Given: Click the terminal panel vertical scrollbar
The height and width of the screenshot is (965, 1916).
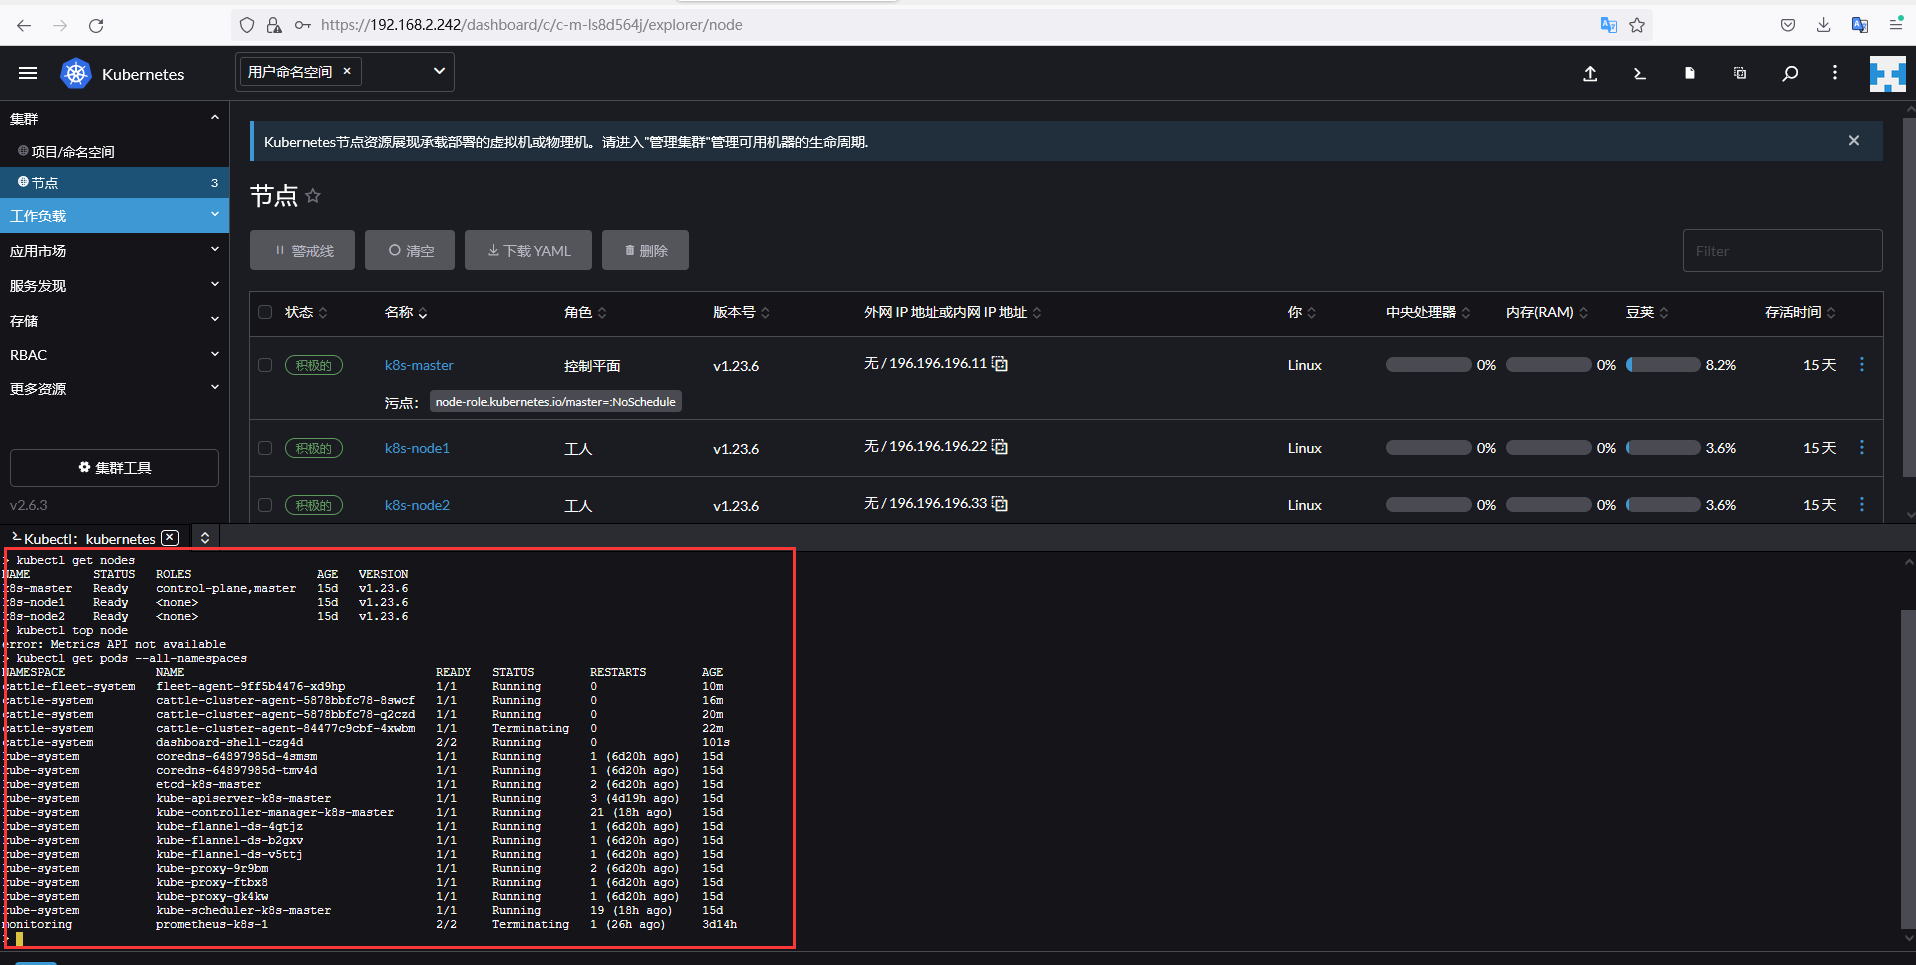Looking at the screenshot, I should (x=1908, y=770).
